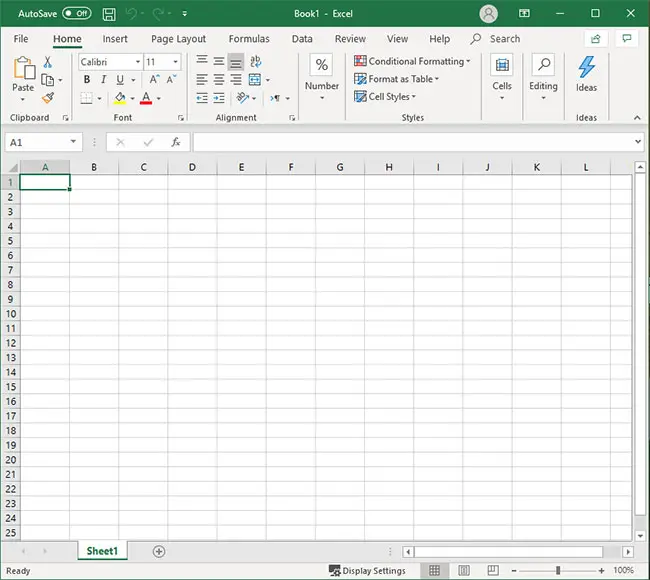Open the Calibri font name dropdown
Screen dimensions: 650x580
[110, 62]
